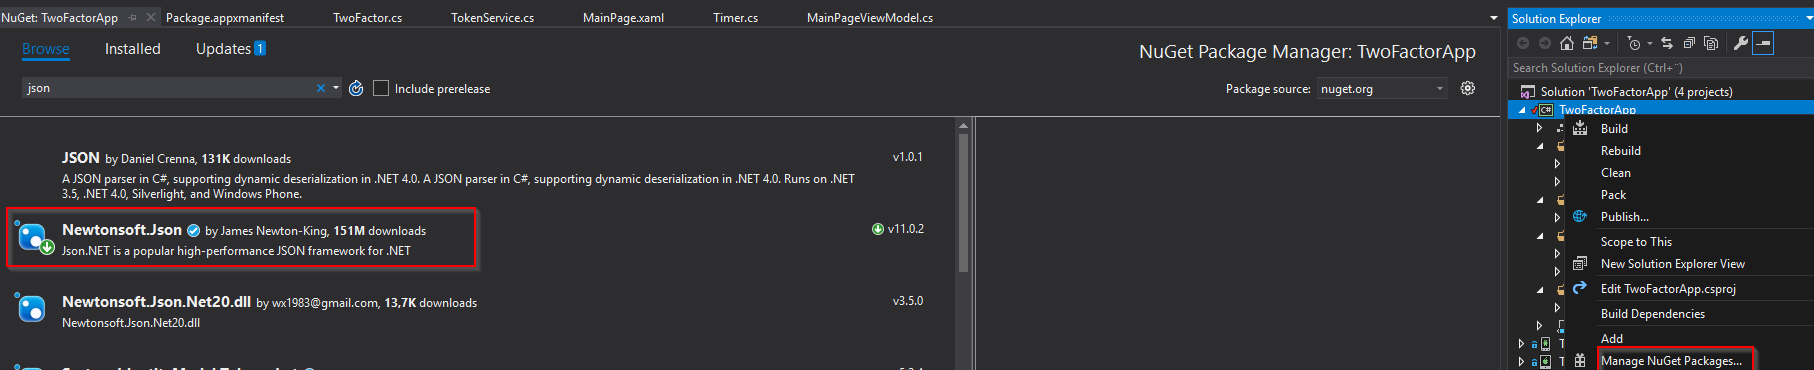Open the Timer.cs tab
Screen dimensions: 1814x370
pyautogui.click(x=736, y=18)
